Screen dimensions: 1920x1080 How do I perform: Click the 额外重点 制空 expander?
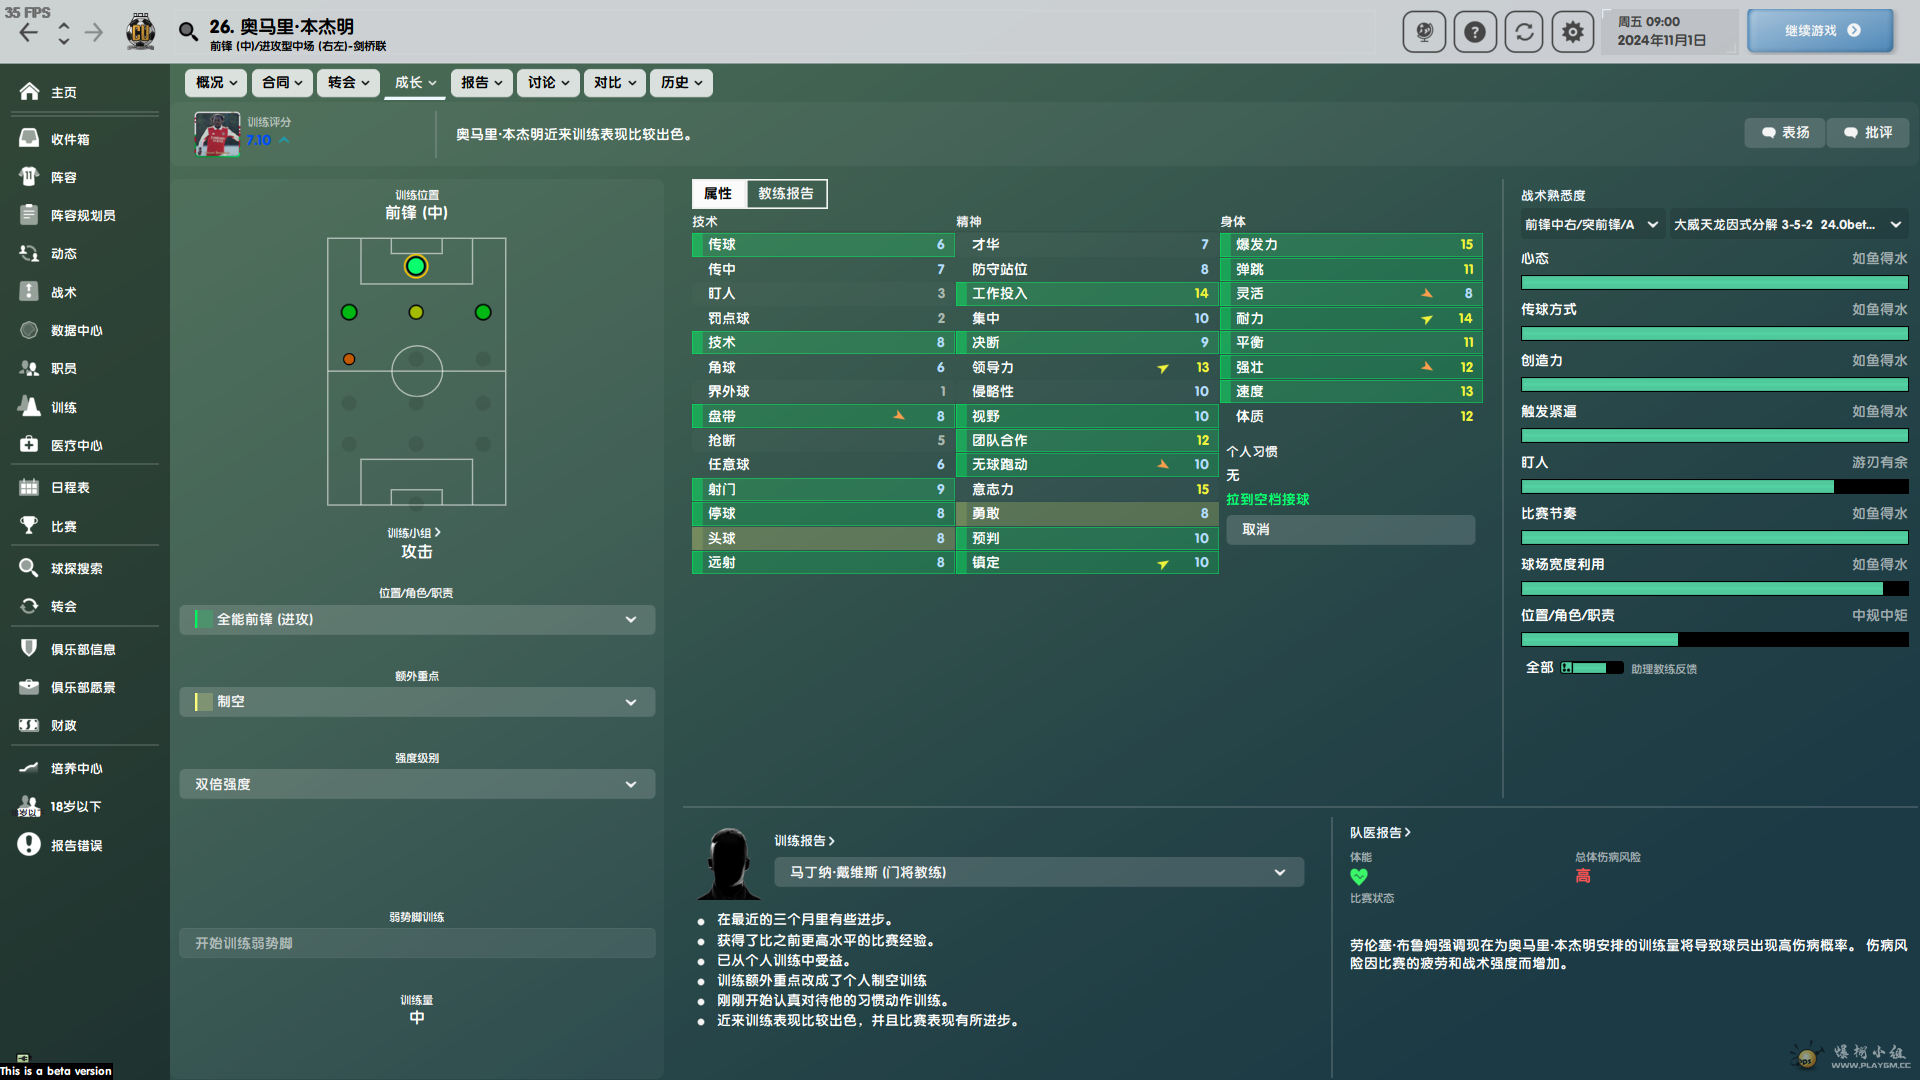[x=414, y=702]
